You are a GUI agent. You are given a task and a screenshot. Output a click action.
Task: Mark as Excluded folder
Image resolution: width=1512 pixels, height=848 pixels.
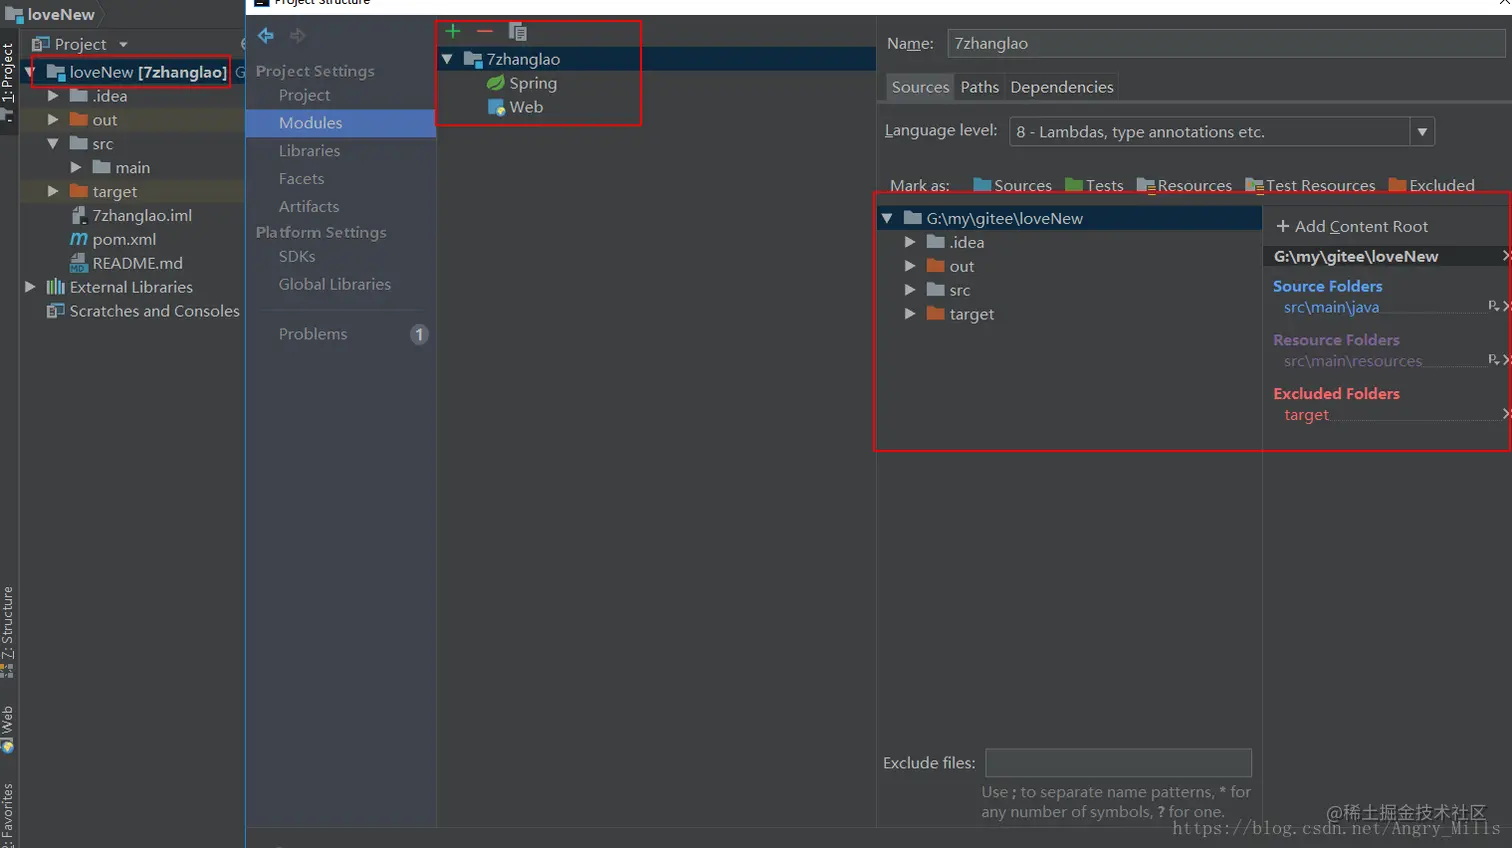(1431, 185)
